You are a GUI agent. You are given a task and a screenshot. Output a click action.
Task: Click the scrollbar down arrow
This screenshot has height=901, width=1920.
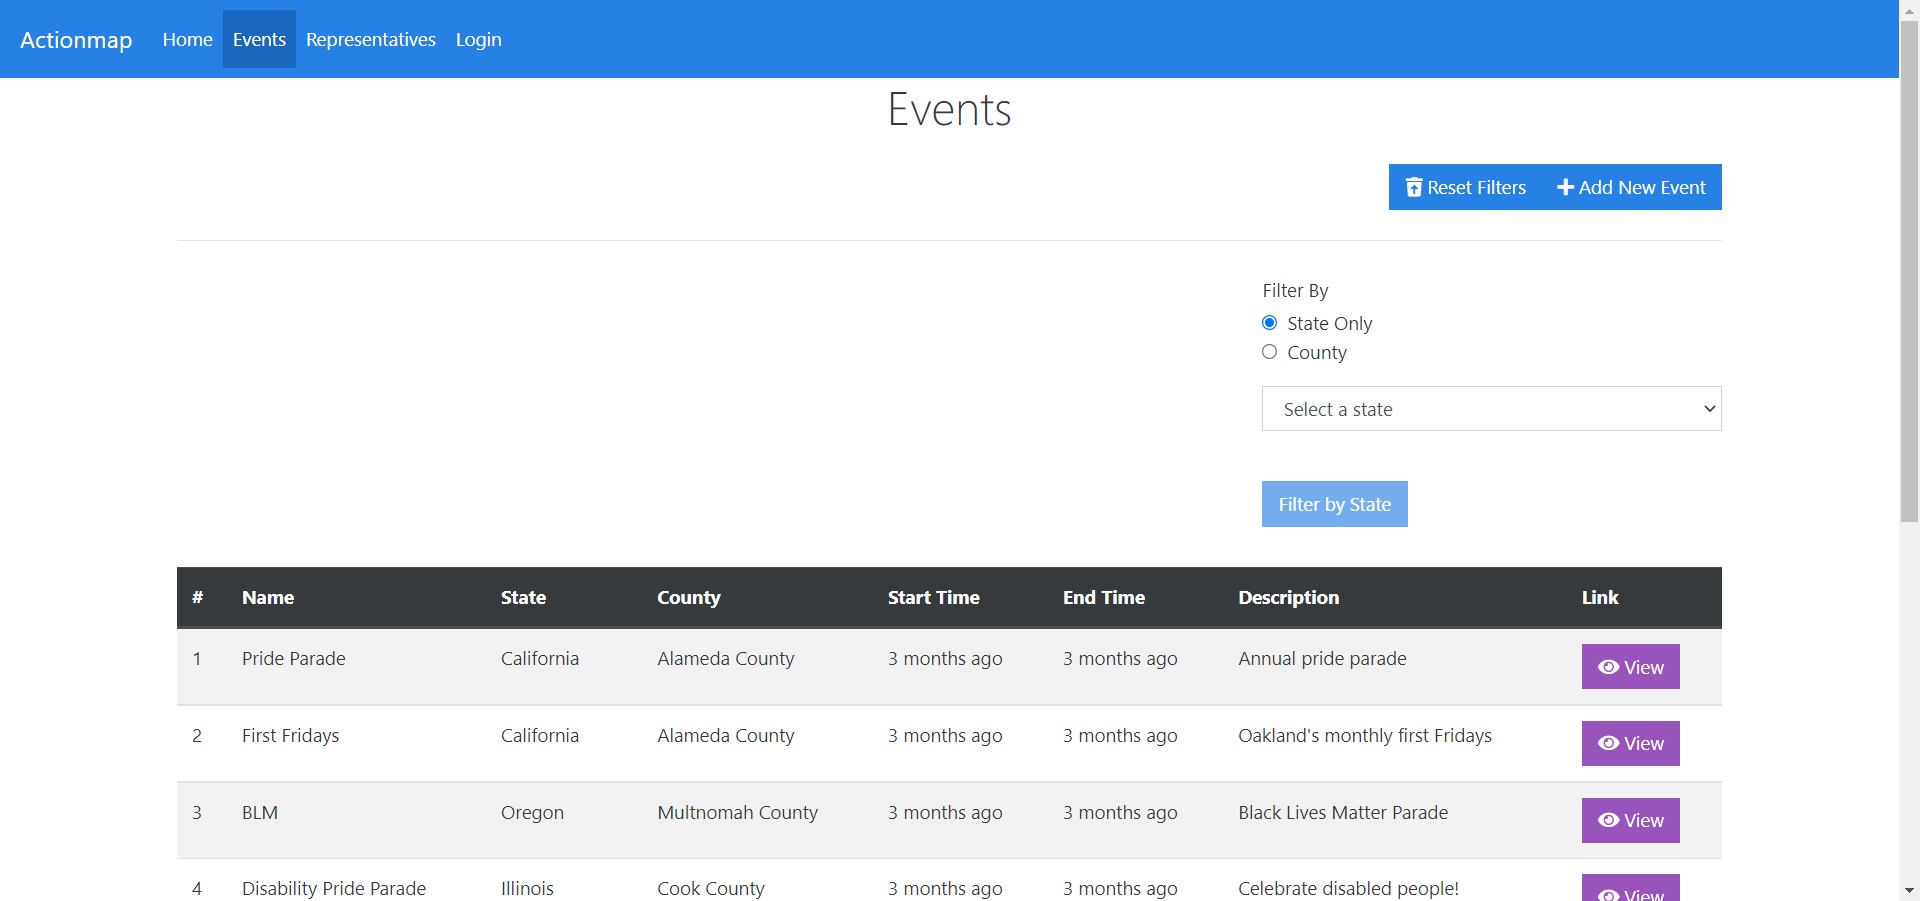[x=1909, y=890]
